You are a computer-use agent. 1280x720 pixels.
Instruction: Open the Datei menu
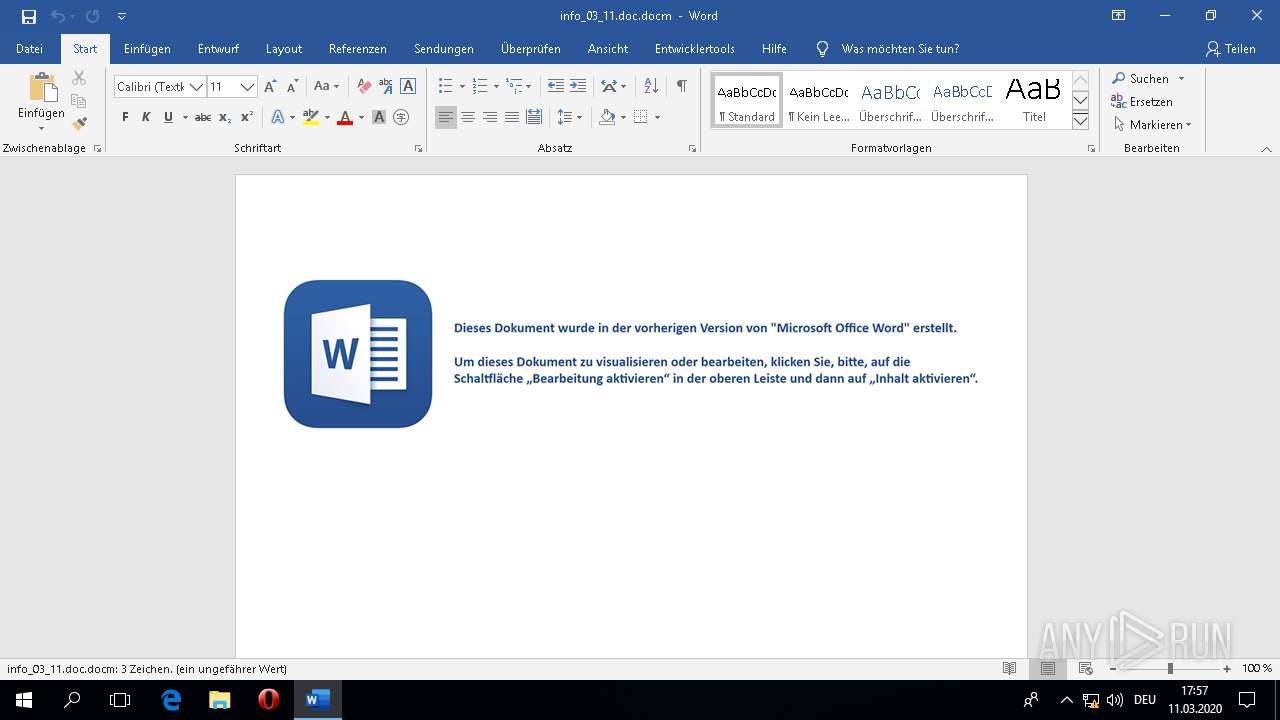pos(29,49)
